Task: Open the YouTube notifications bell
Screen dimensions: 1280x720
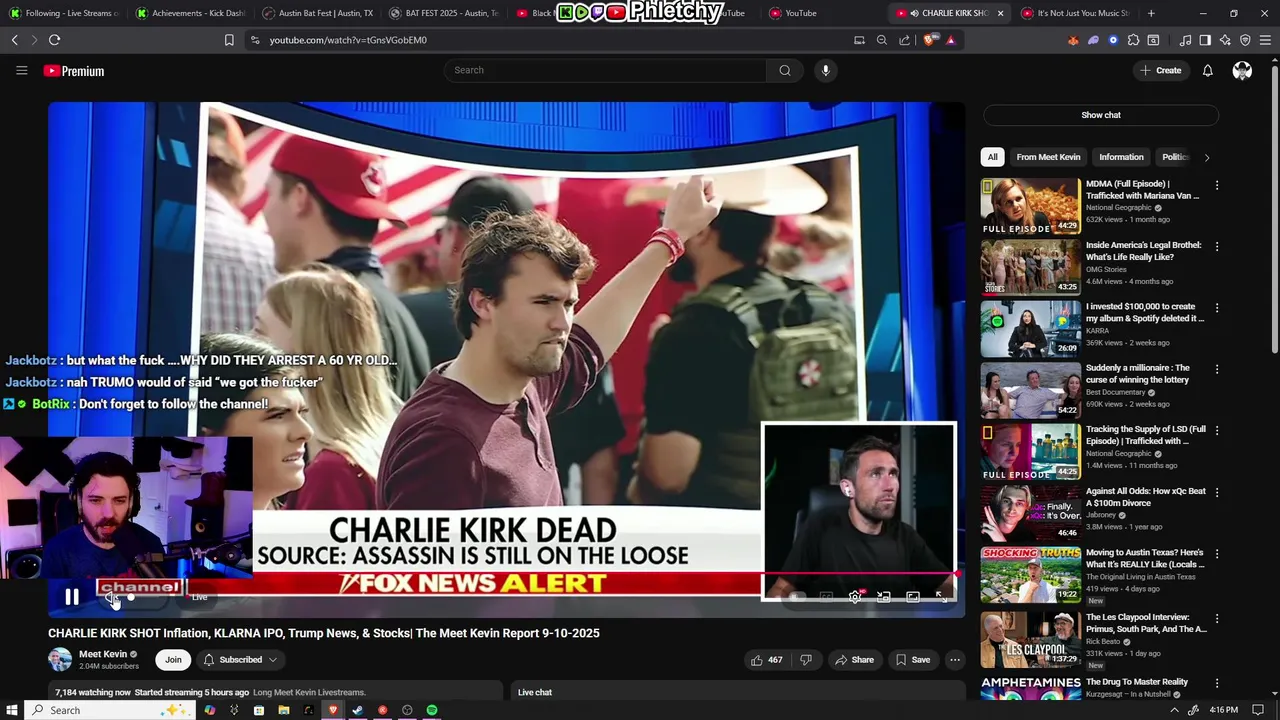Action: (x=1207, y=70)
